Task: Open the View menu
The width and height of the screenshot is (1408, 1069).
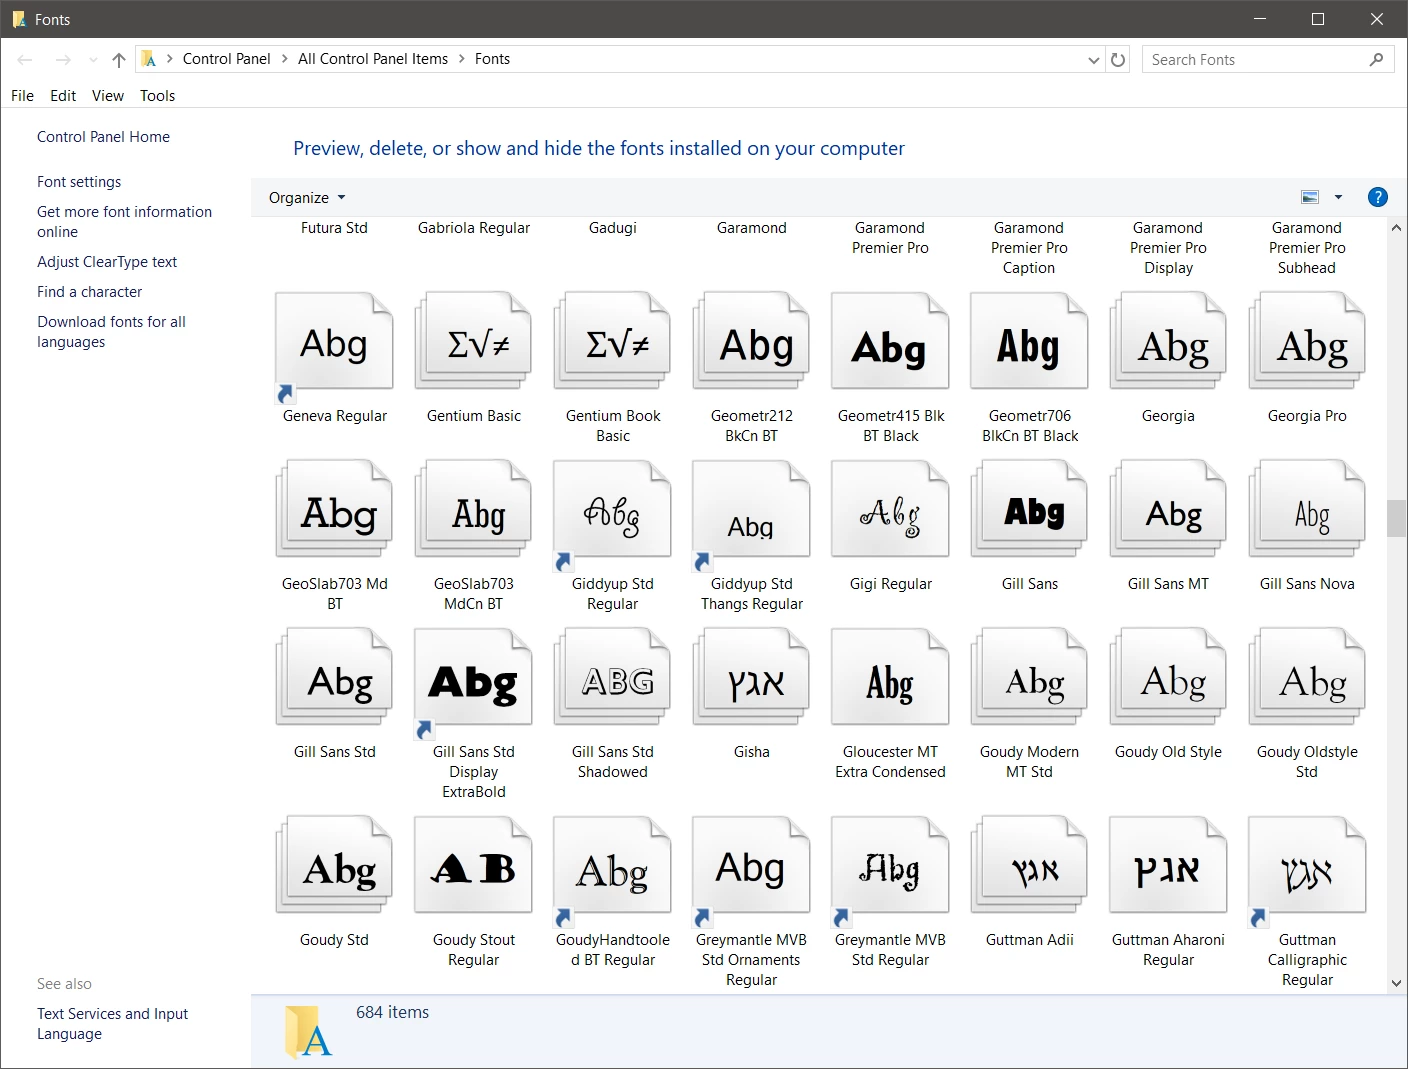Action: (108, 96)
